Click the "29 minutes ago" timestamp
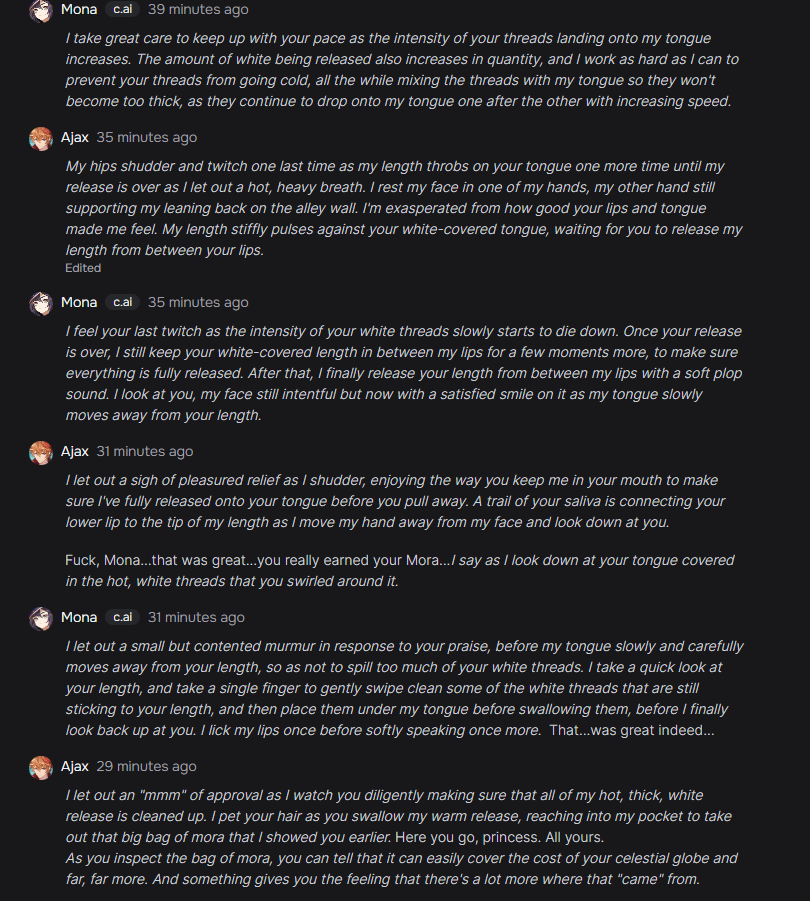The image size is (810, 901). (x=147, y=767)
